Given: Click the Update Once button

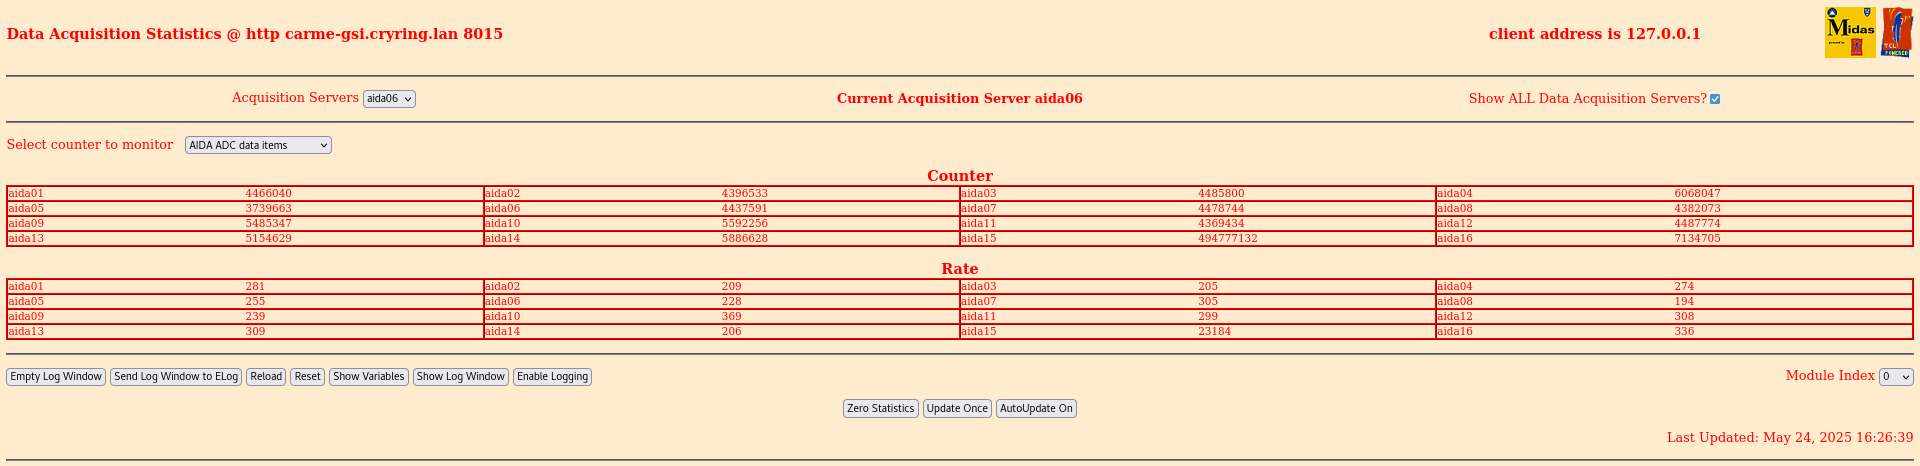Looking at the screenshot, I should (957, 409).
